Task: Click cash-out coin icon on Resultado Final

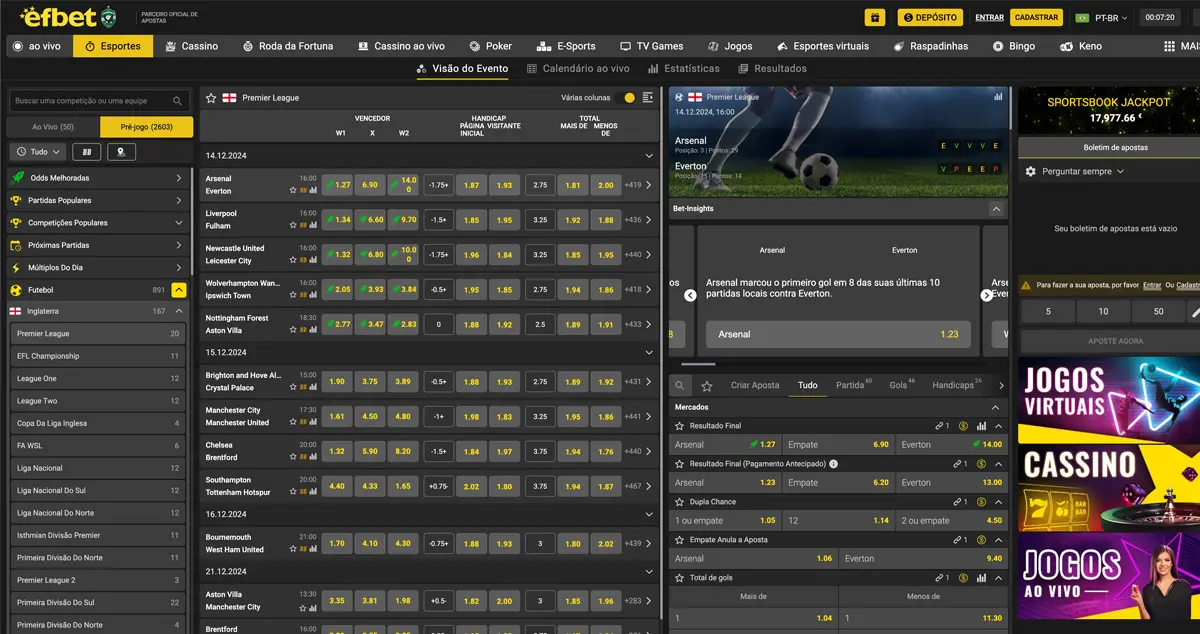Action: [x=964, y=426]
